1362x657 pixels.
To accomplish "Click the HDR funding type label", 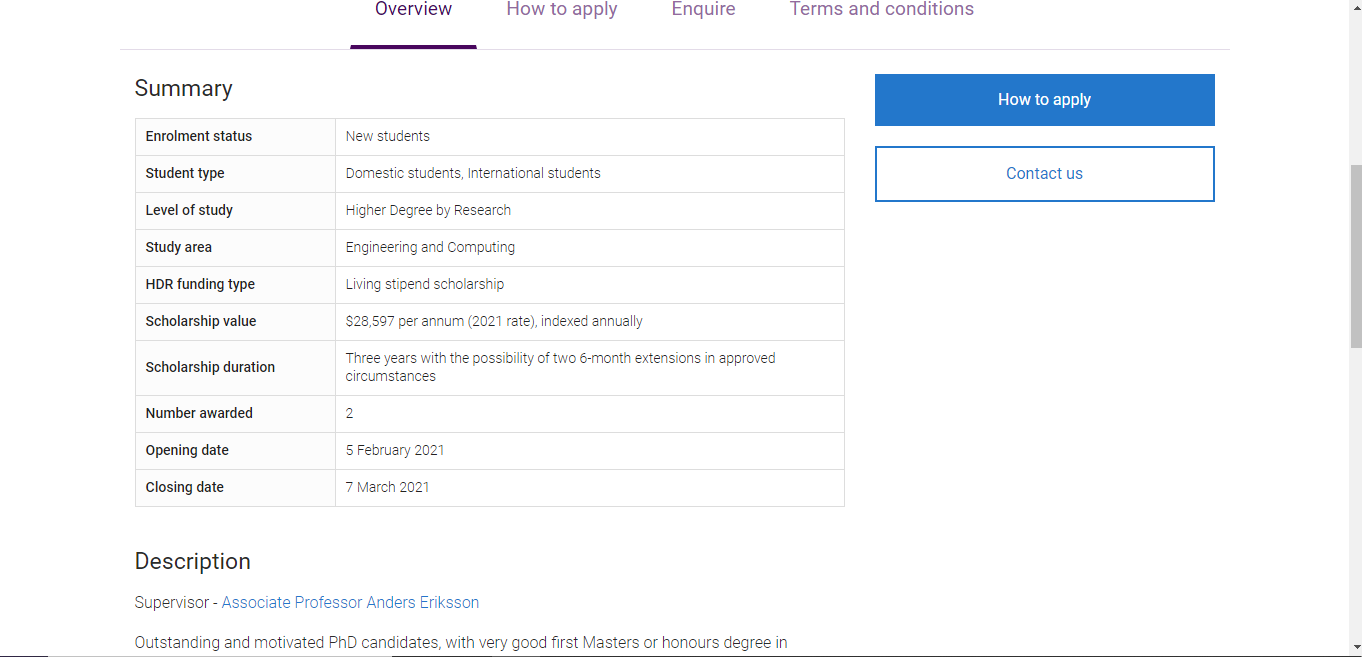I will pos(200,285).
